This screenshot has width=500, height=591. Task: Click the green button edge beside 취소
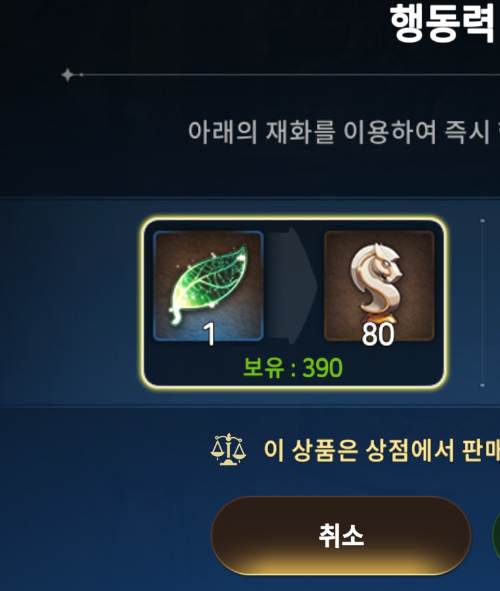coord(496,535)
